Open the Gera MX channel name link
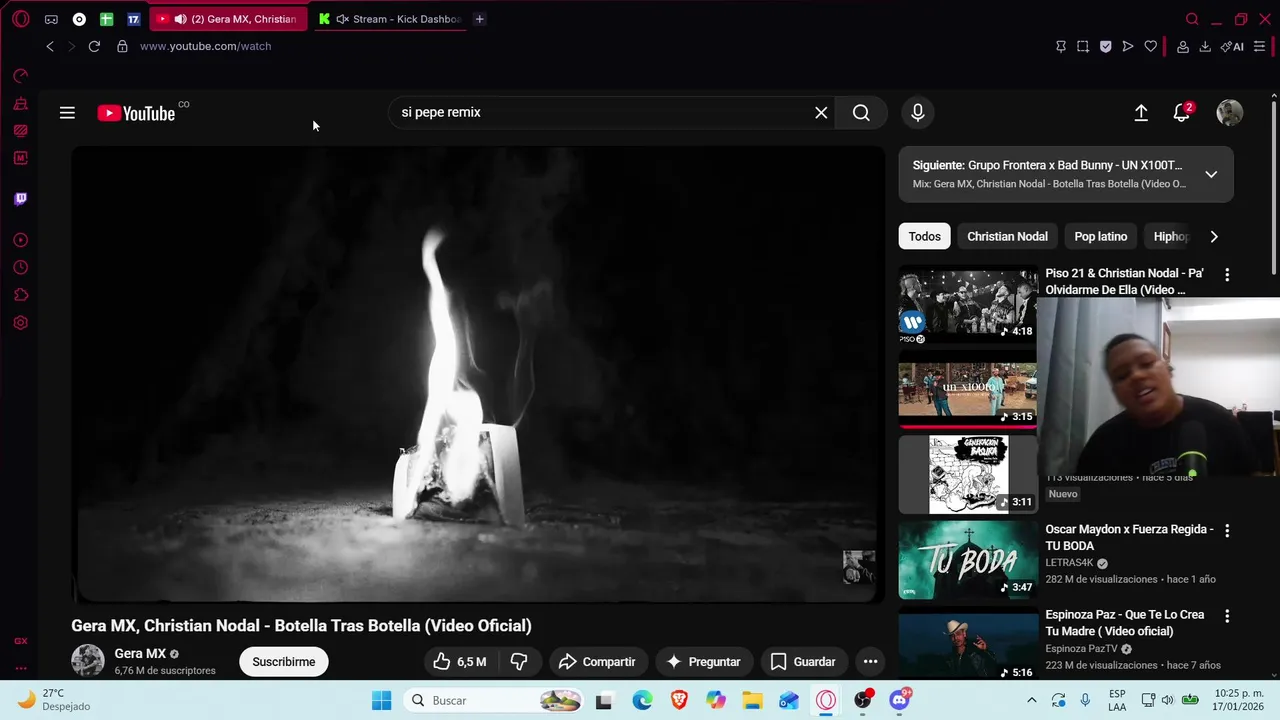Image resolution: width=1280 pixels, height=720 pixels. (140, 654)
